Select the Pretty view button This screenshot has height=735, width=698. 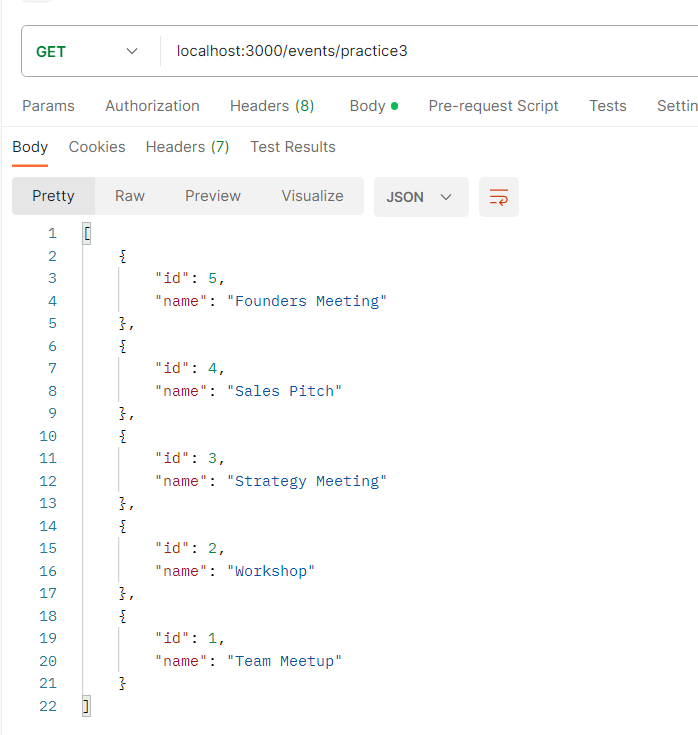[x=53, y=196]
